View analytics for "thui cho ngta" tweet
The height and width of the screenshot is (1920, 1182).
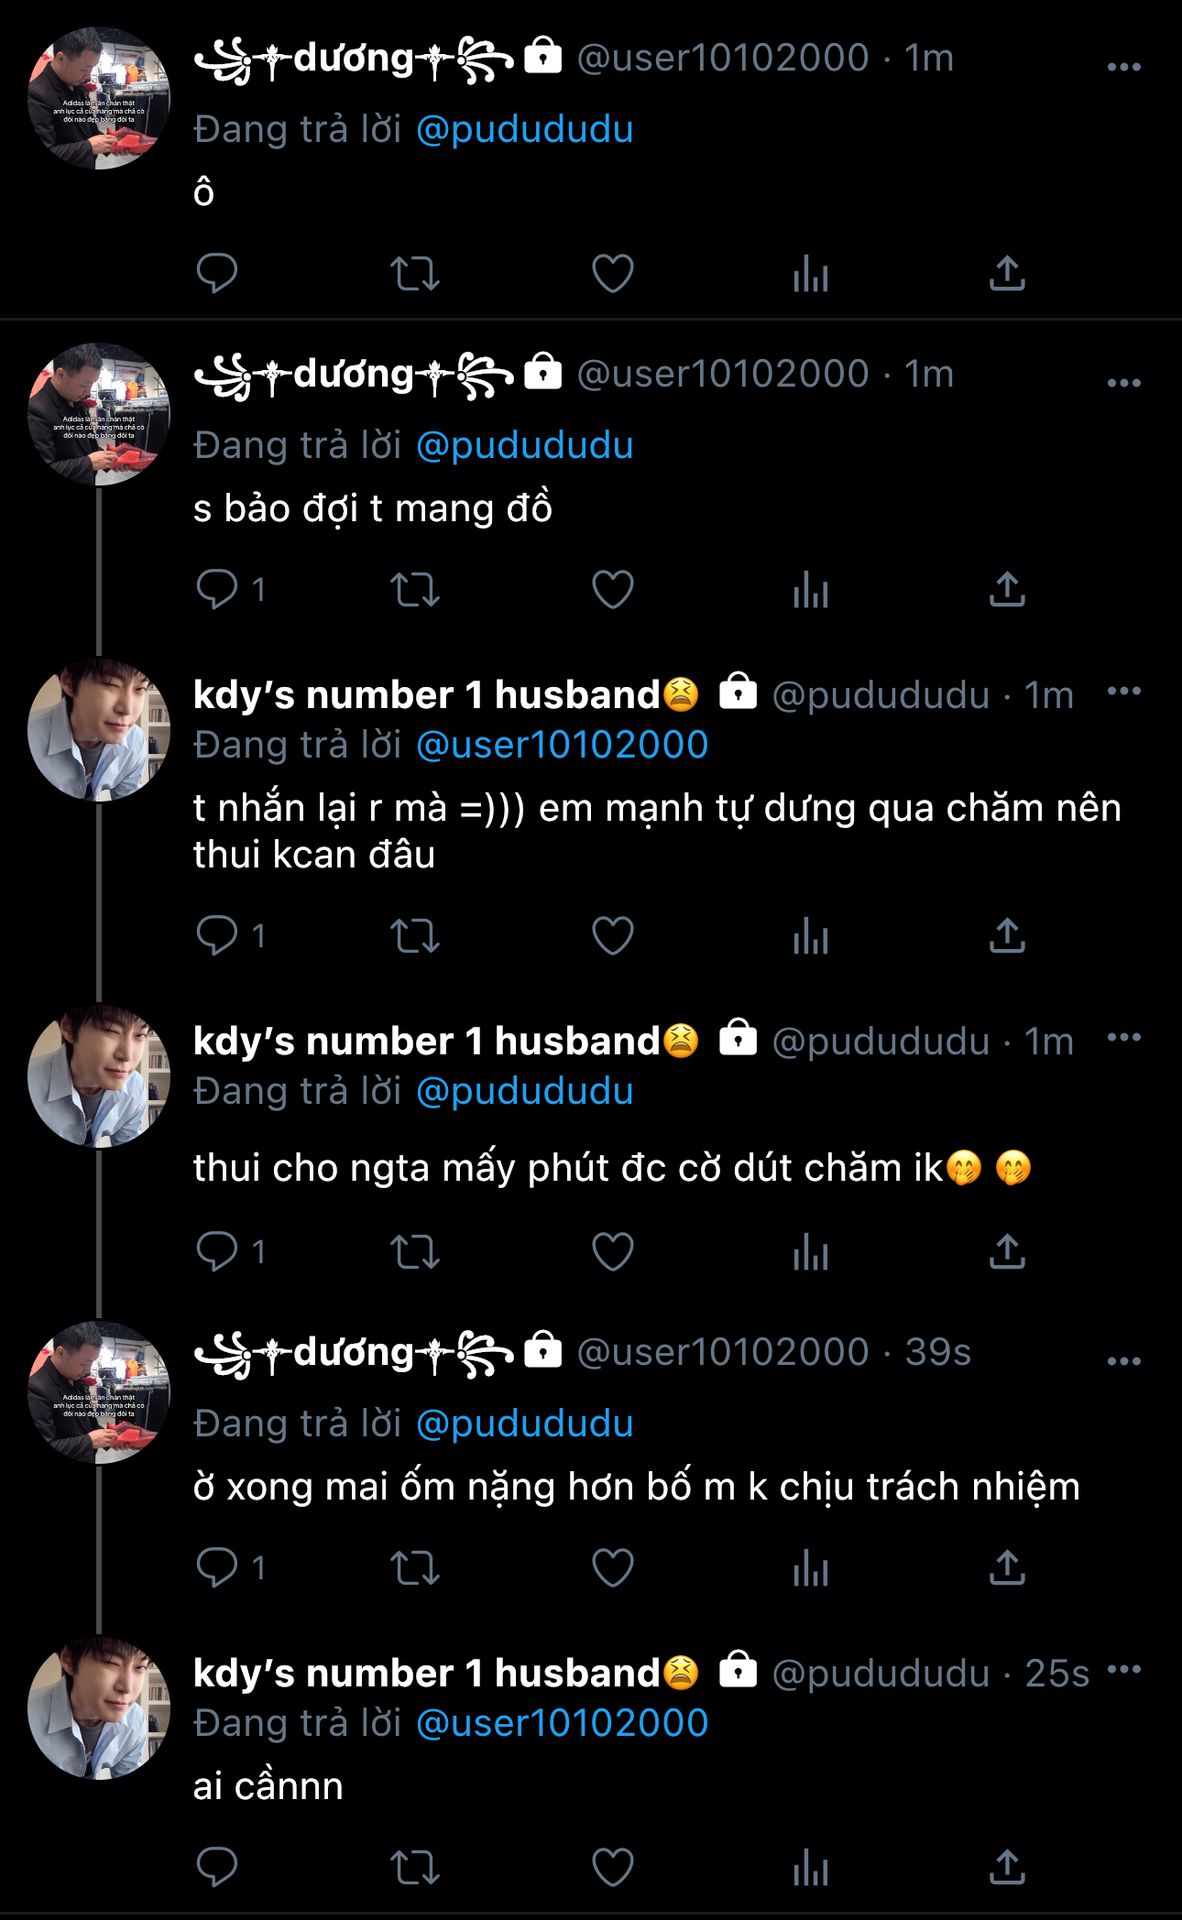point(810,1251)
